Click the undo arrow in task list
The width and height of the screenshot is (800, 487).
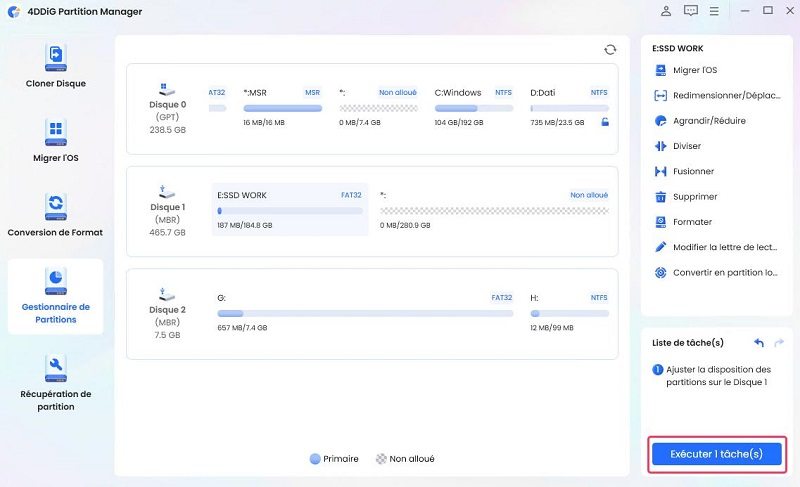(759, 343)
